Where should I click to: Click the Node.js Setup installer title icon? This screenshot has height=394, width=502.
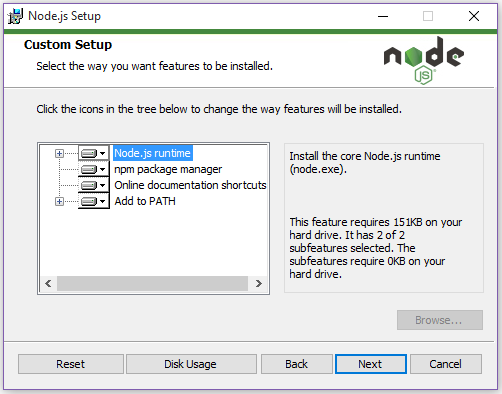click(15, 16)
